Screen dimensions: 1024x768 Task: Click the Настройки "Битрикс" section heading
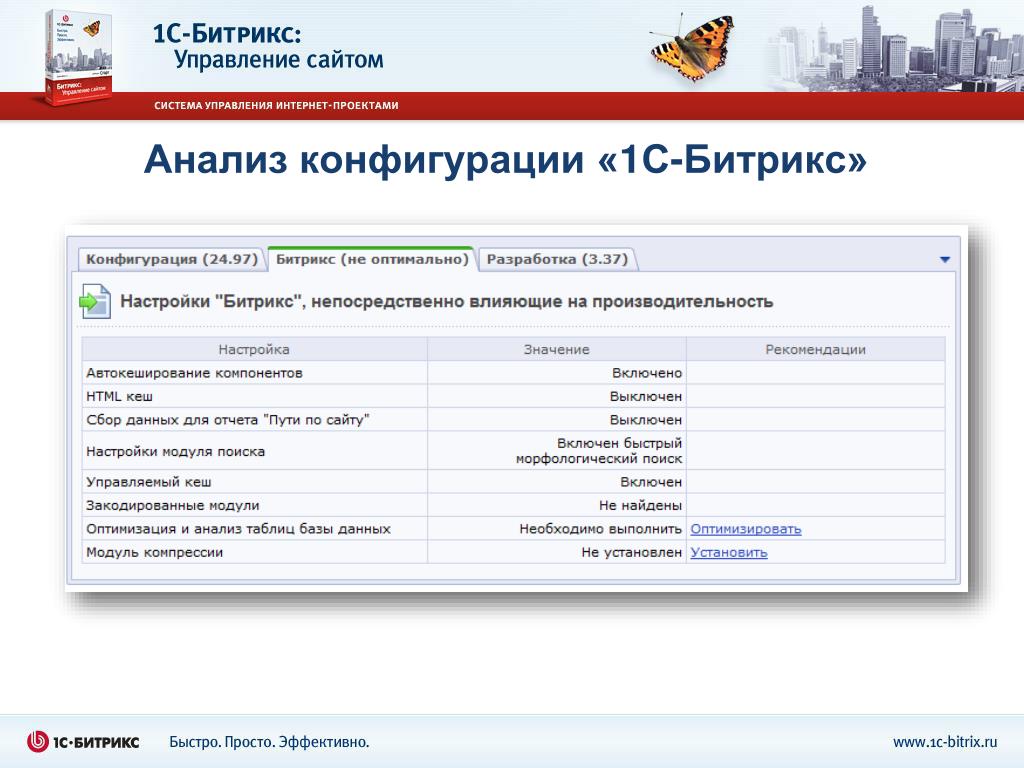447,302
